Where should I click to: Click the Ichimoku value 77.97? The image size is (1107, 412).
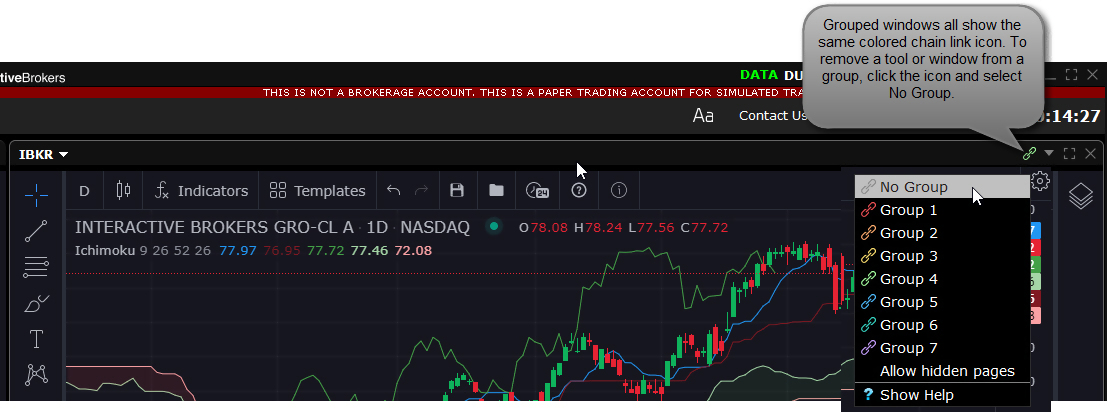[238, 250]
